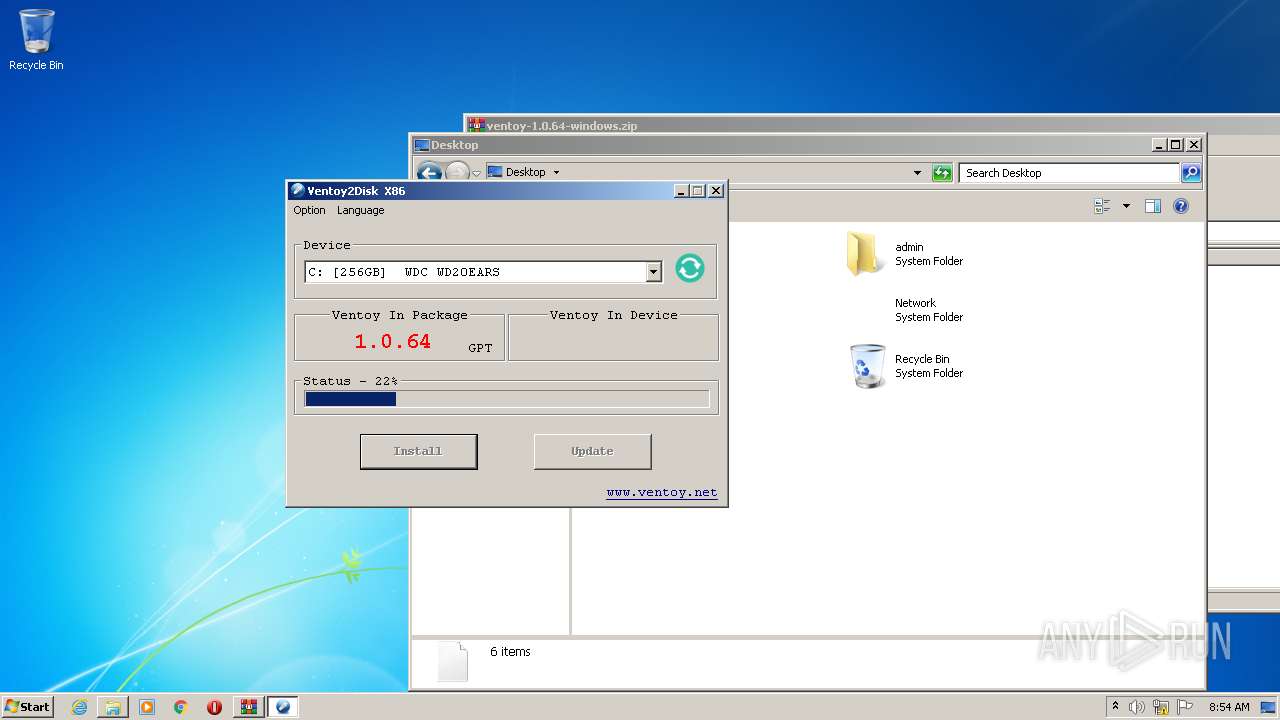Click Back arrow in Desktop explorer window
The height and width of the screenshot is (720, 1280).
pos(429,172)
